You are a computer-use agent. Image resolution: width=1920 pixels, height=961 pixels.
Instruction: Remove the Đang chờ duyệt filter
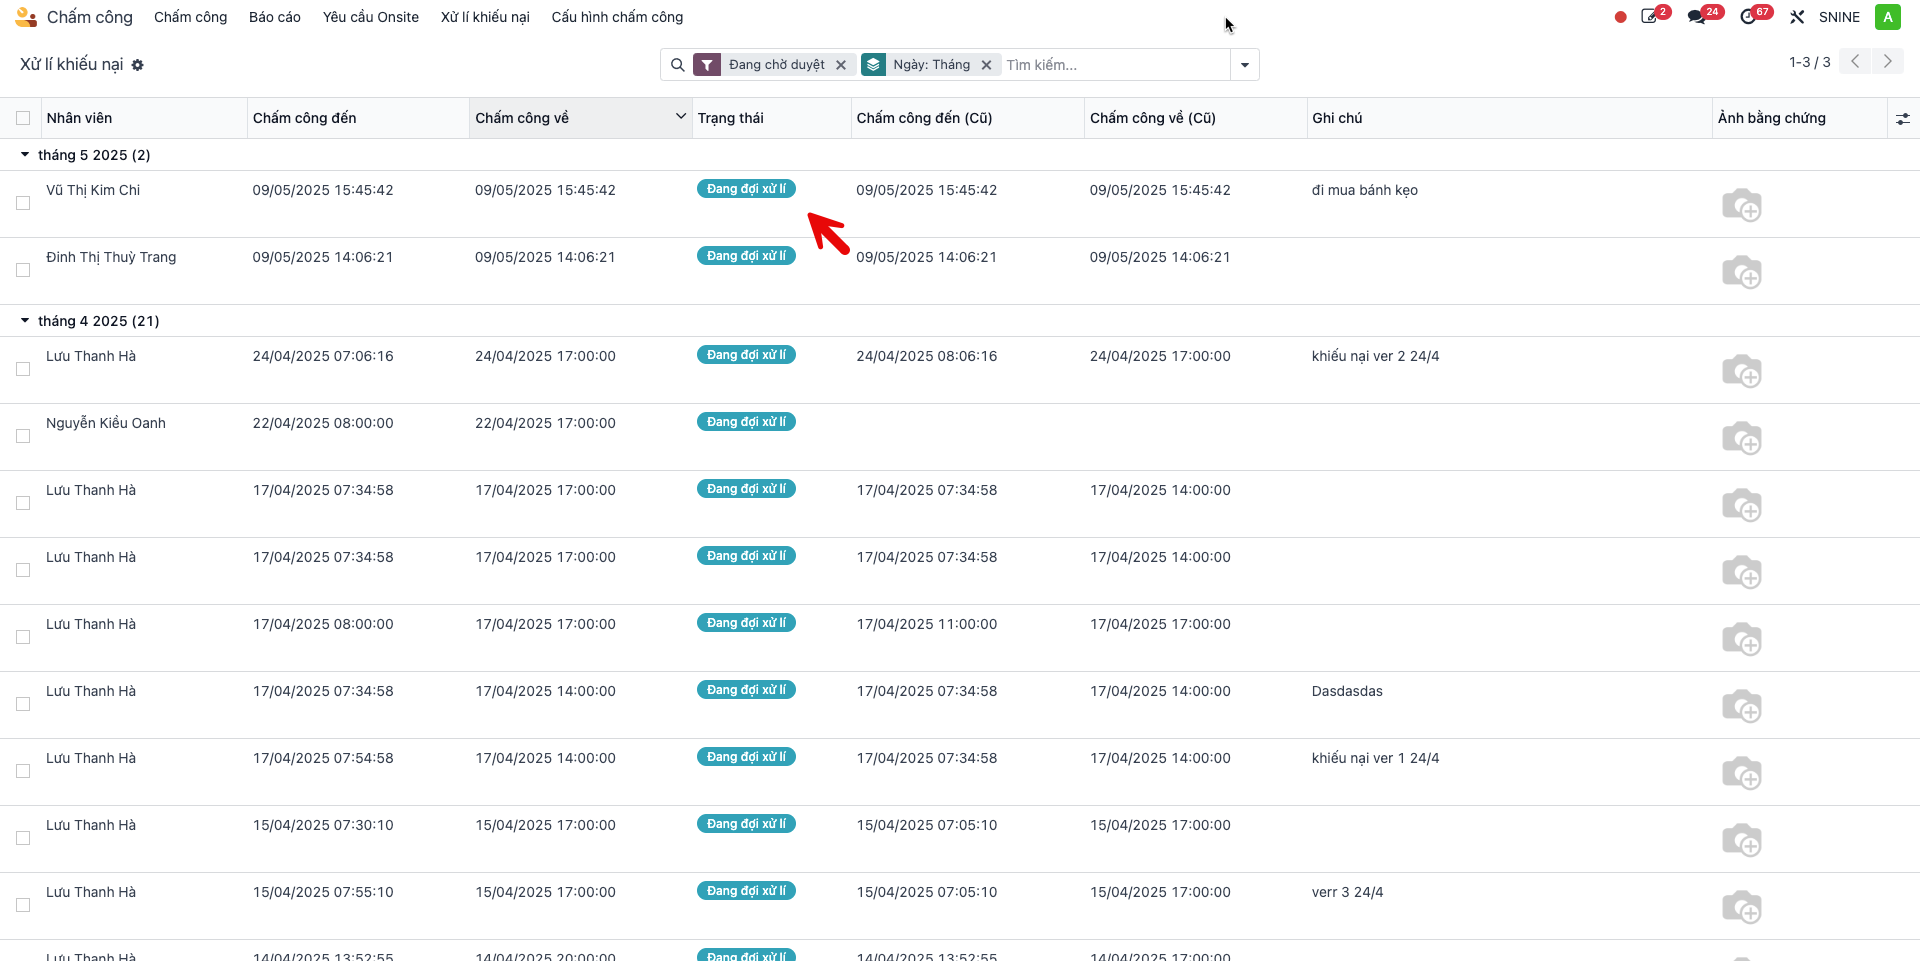841,65
